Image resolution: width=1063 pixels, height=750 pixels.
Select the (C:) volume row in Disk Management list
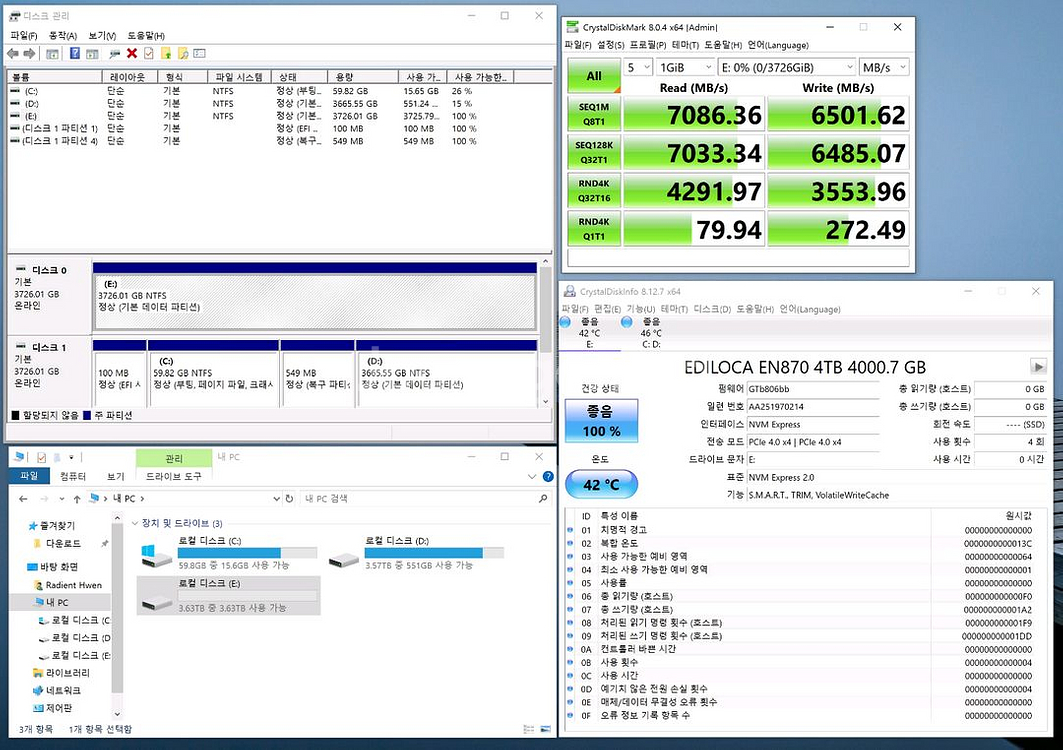click(280, 91)
